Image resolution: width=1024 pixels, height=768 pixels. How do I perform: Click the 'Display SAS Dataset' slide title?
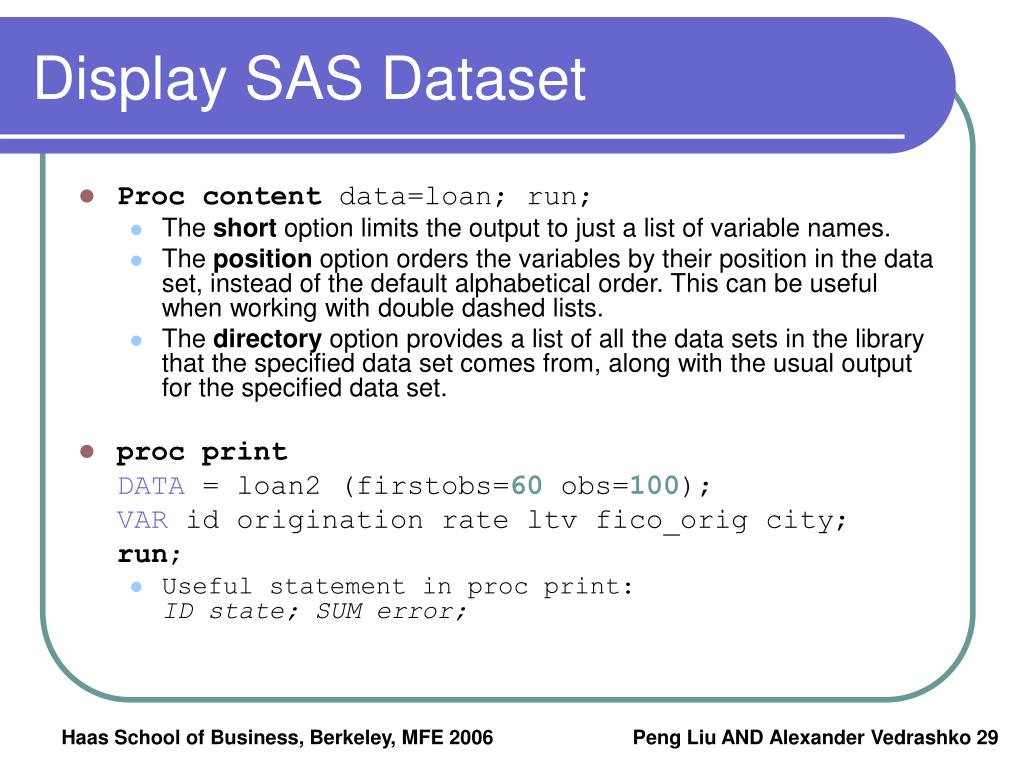(x=310, y=80)
